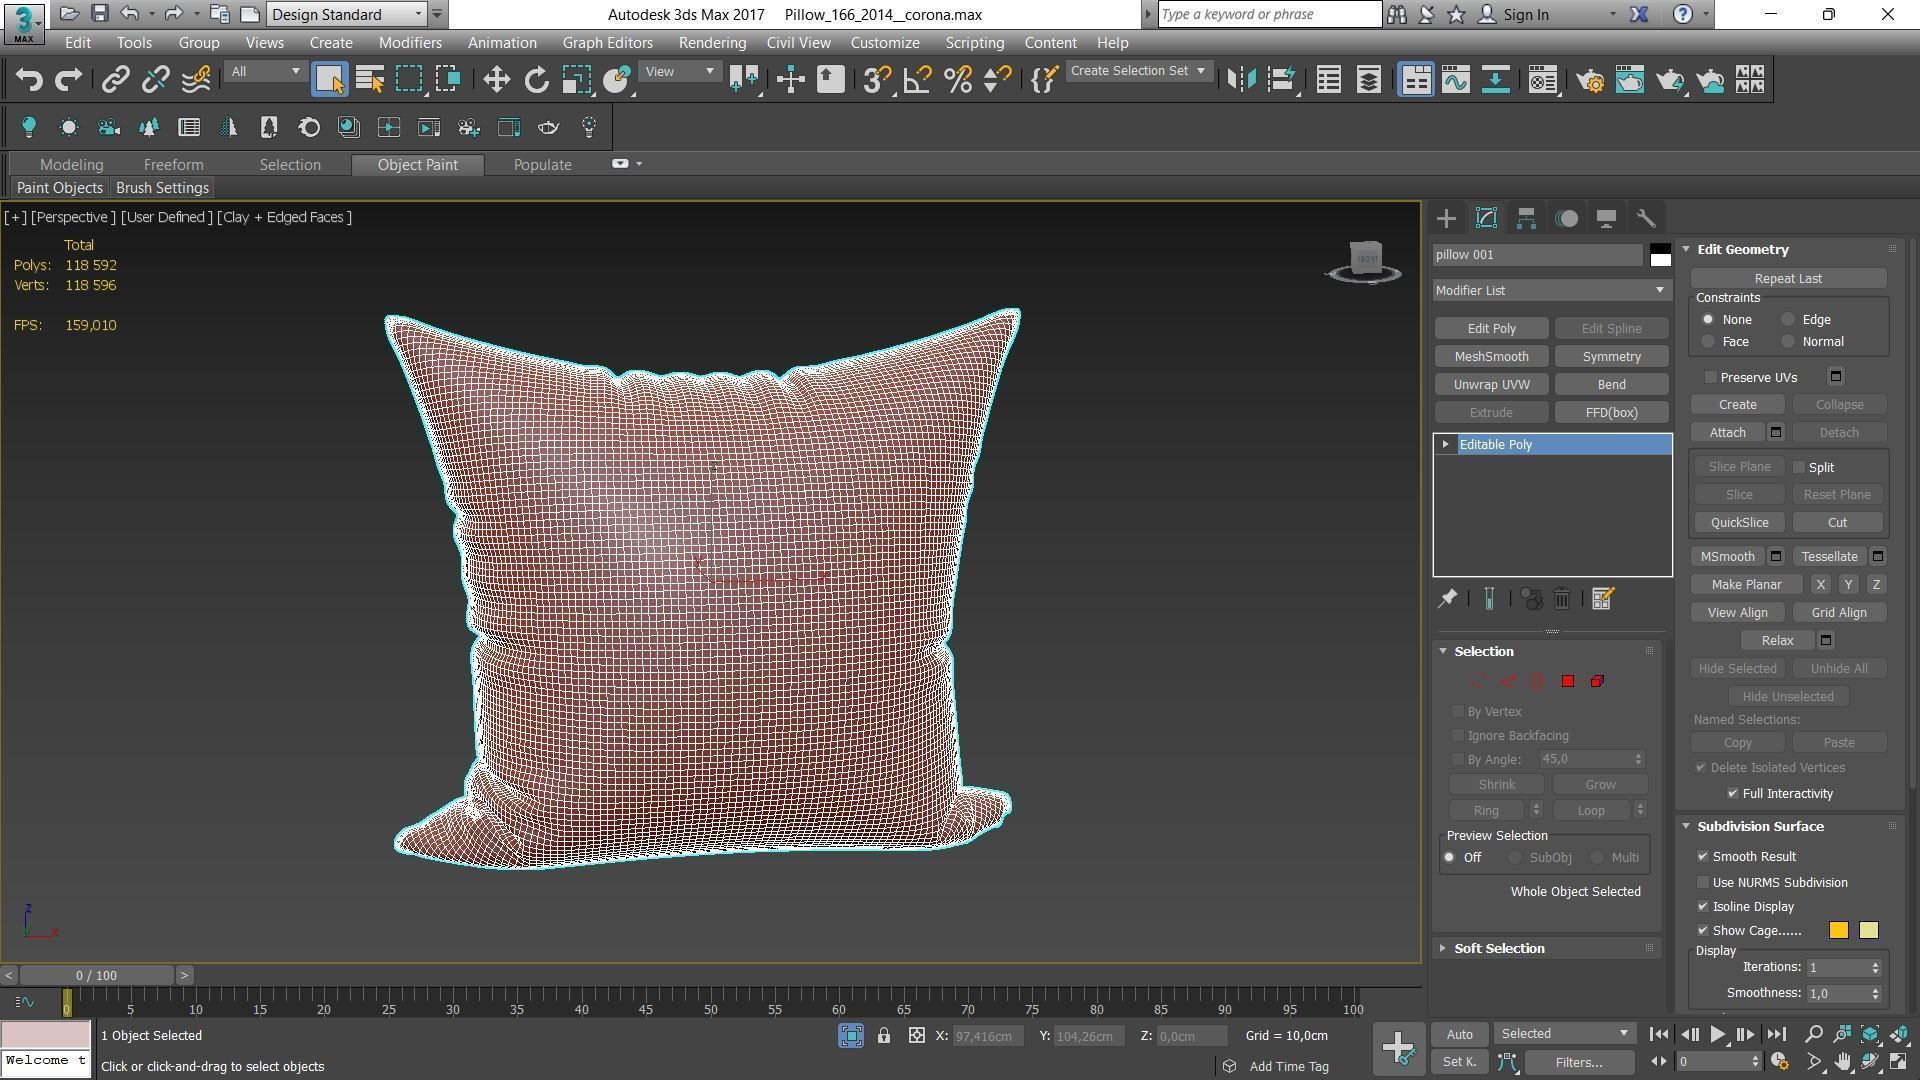This screenshot has width=1920, height=1080.
Task: Open the Display command panel tab
Action: coord(1606,218)
